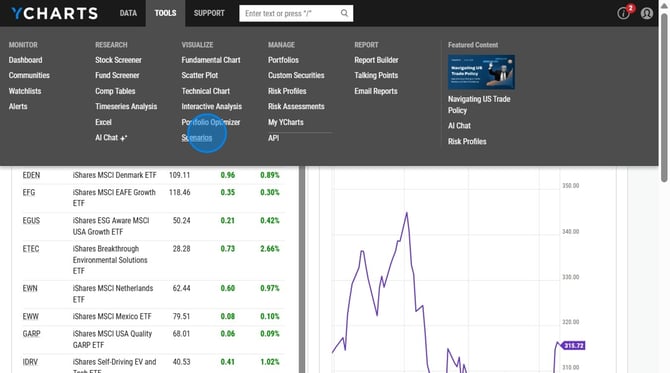Open Risk Profiles under Manage

[287, 91]
